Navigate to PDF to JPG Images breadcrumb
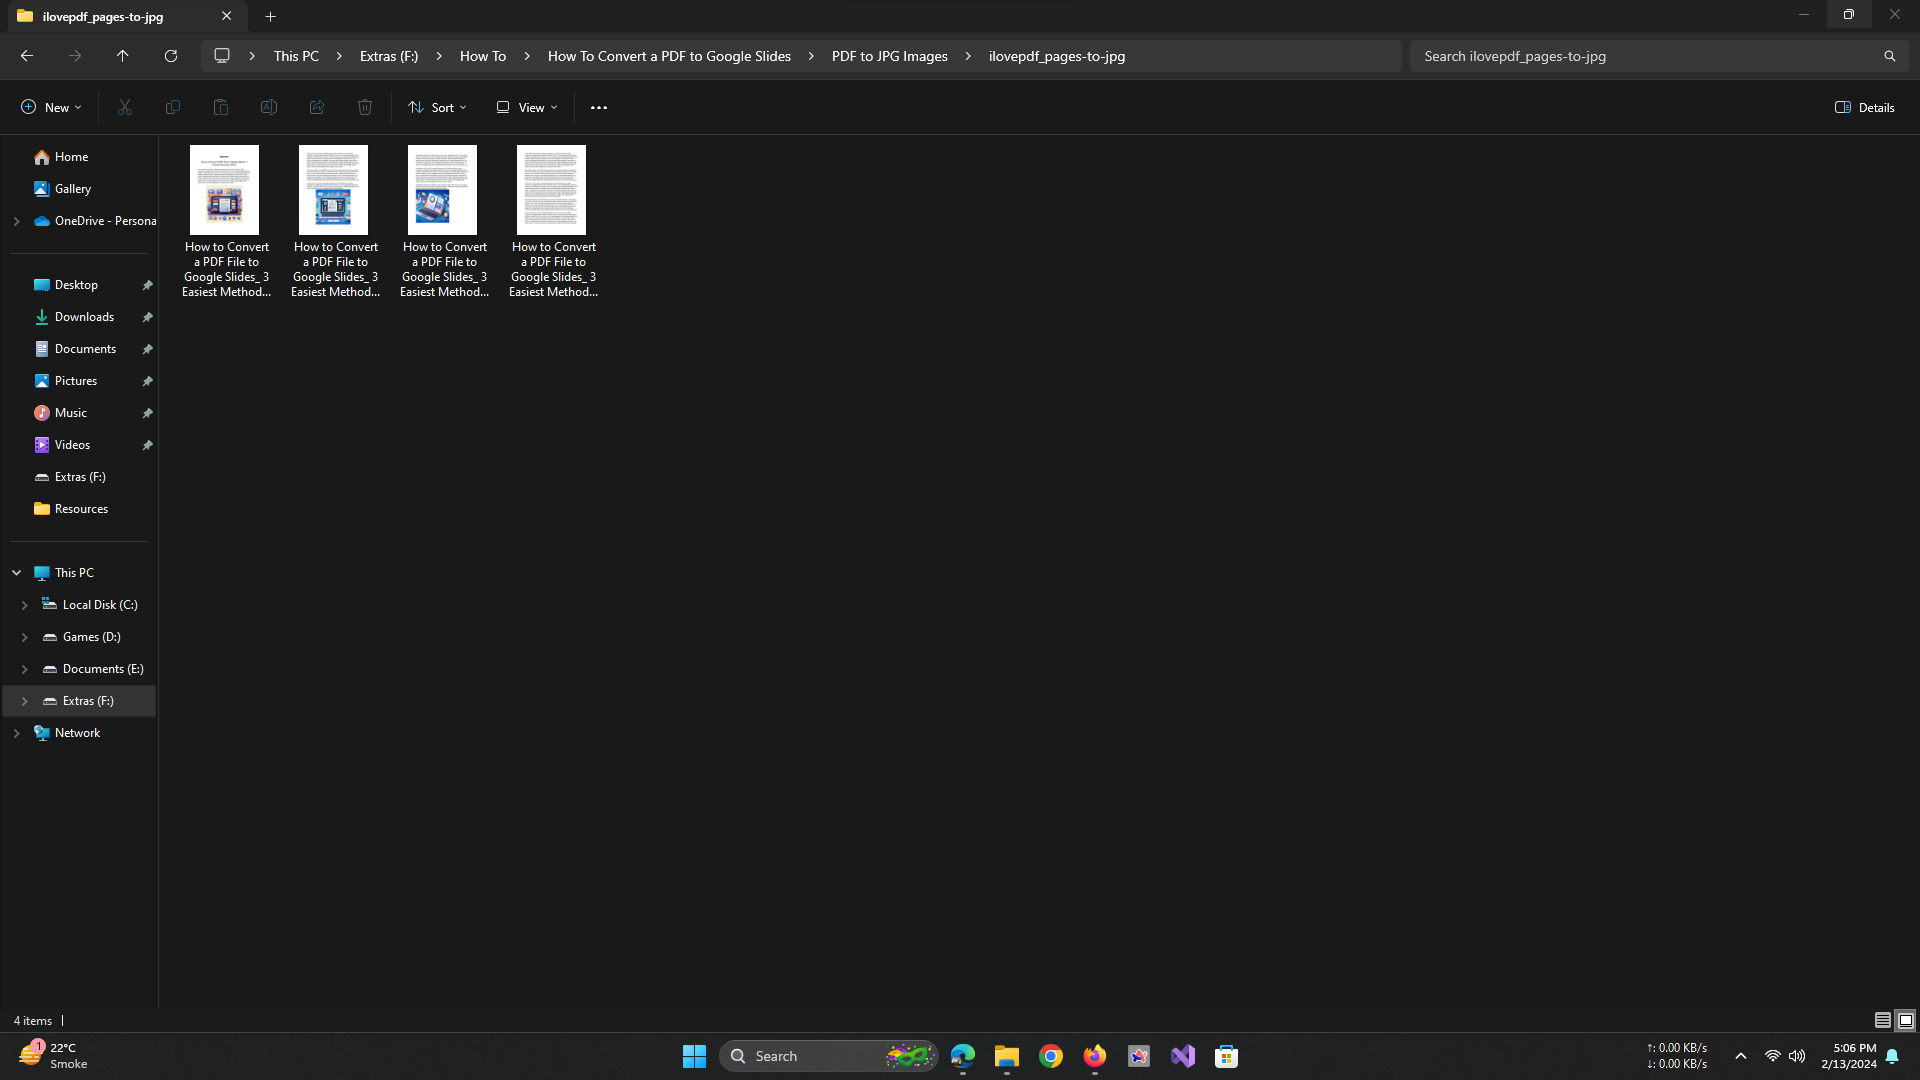The height and width of the screenshot is (1080, 1920). (x=889, y=56)
